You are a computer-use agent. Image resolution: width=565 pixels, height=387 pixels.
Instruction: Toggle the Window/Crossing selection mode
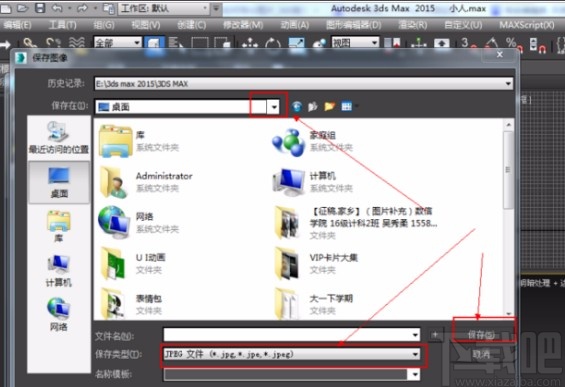coord(223,44)
